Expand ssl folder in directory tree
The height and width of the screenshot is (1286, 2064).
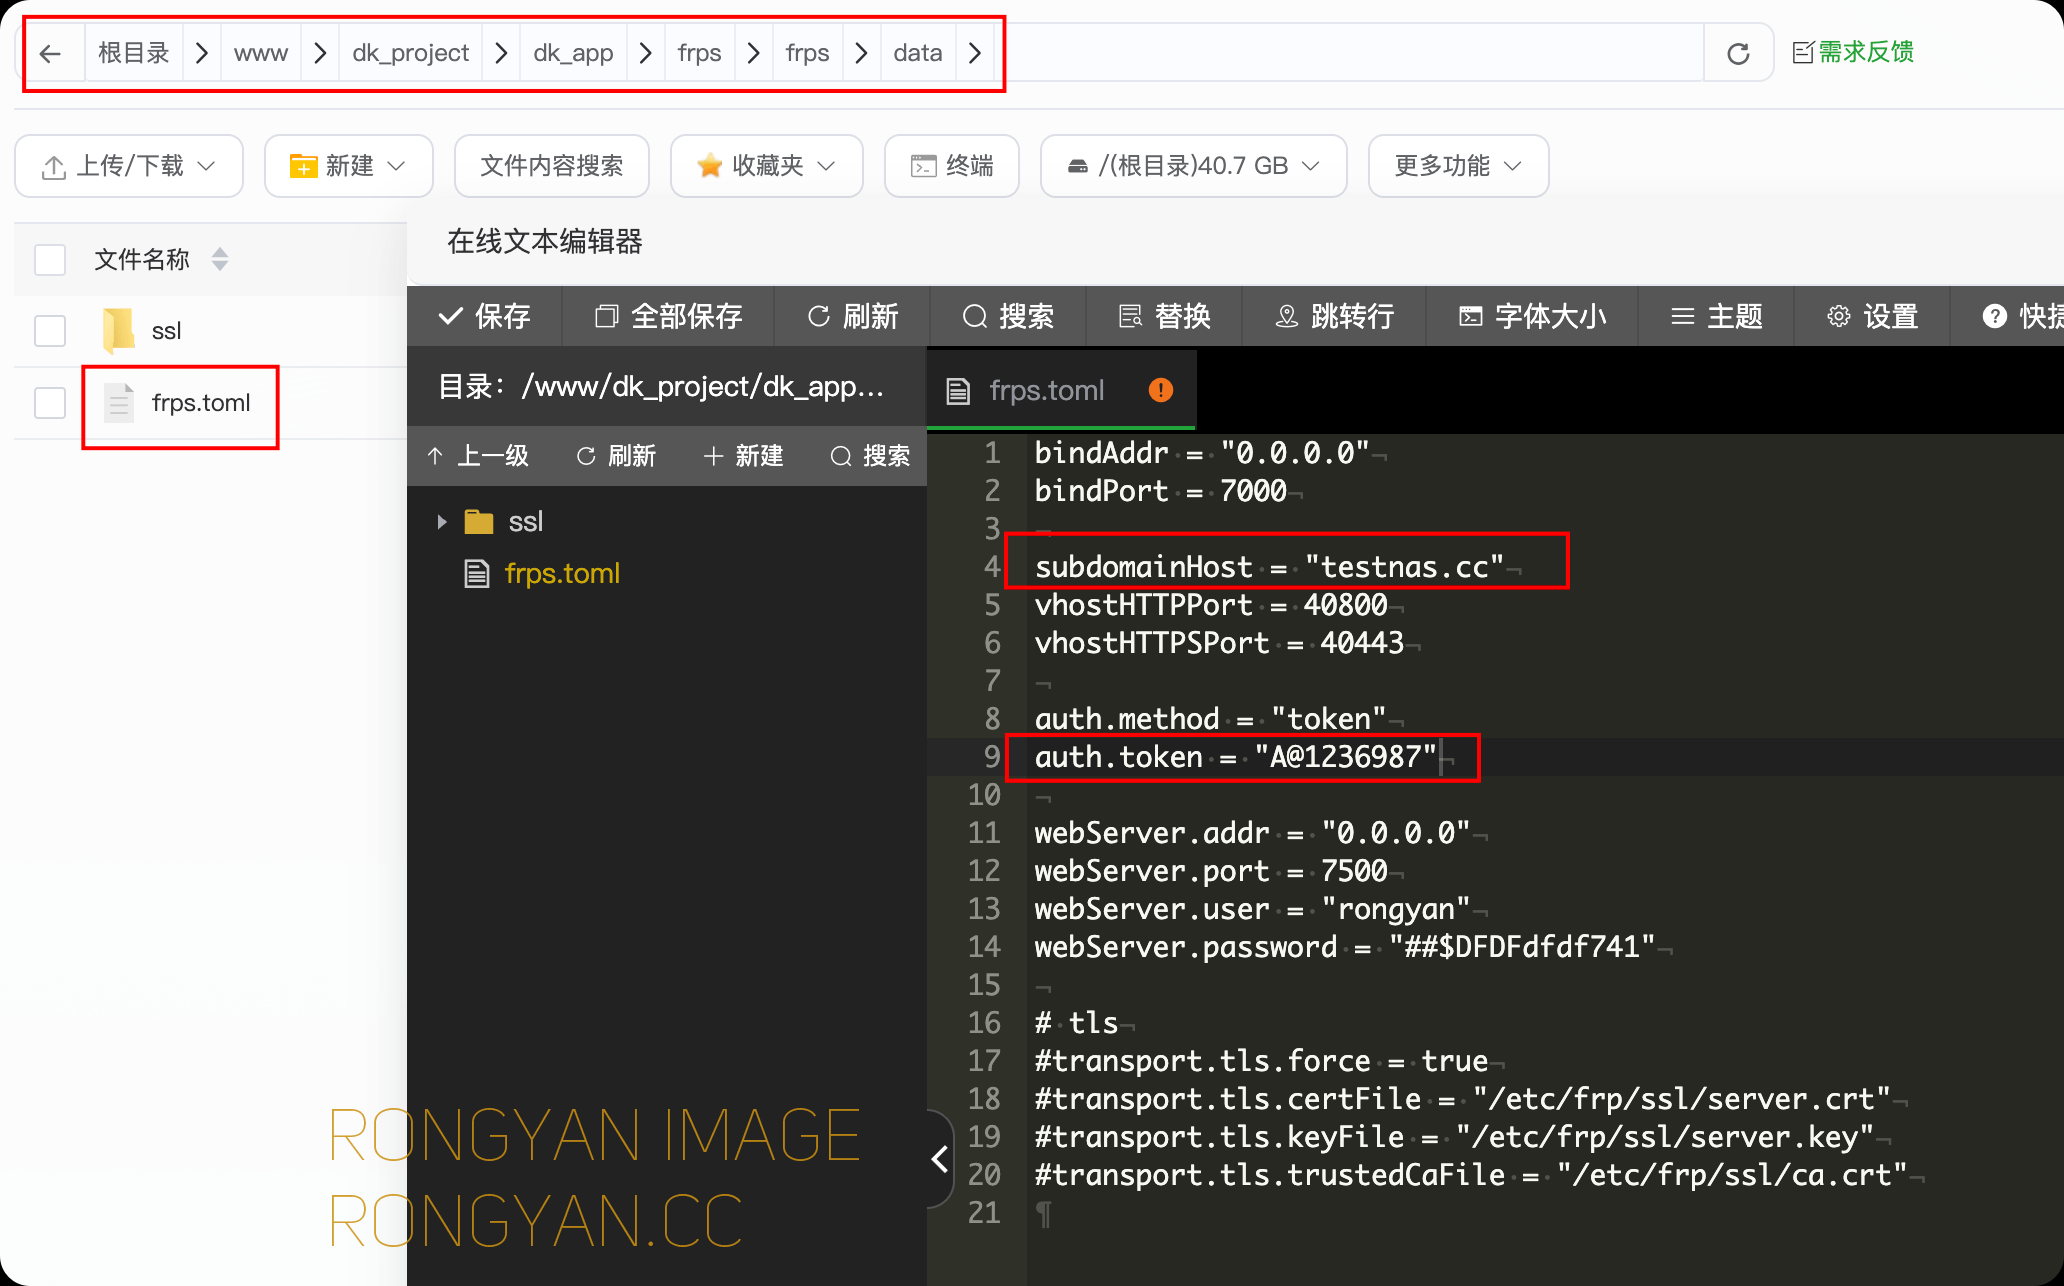click(x=441, y=521)
